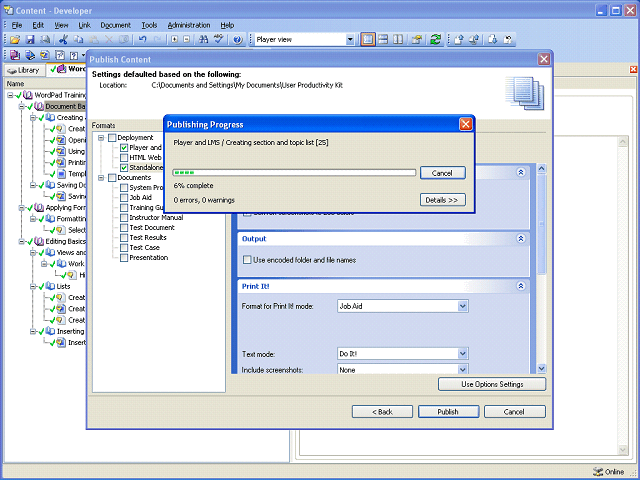This screenshot has width=640, height=480.
Task: Collapse the Output section chevron
Action: 521,239
